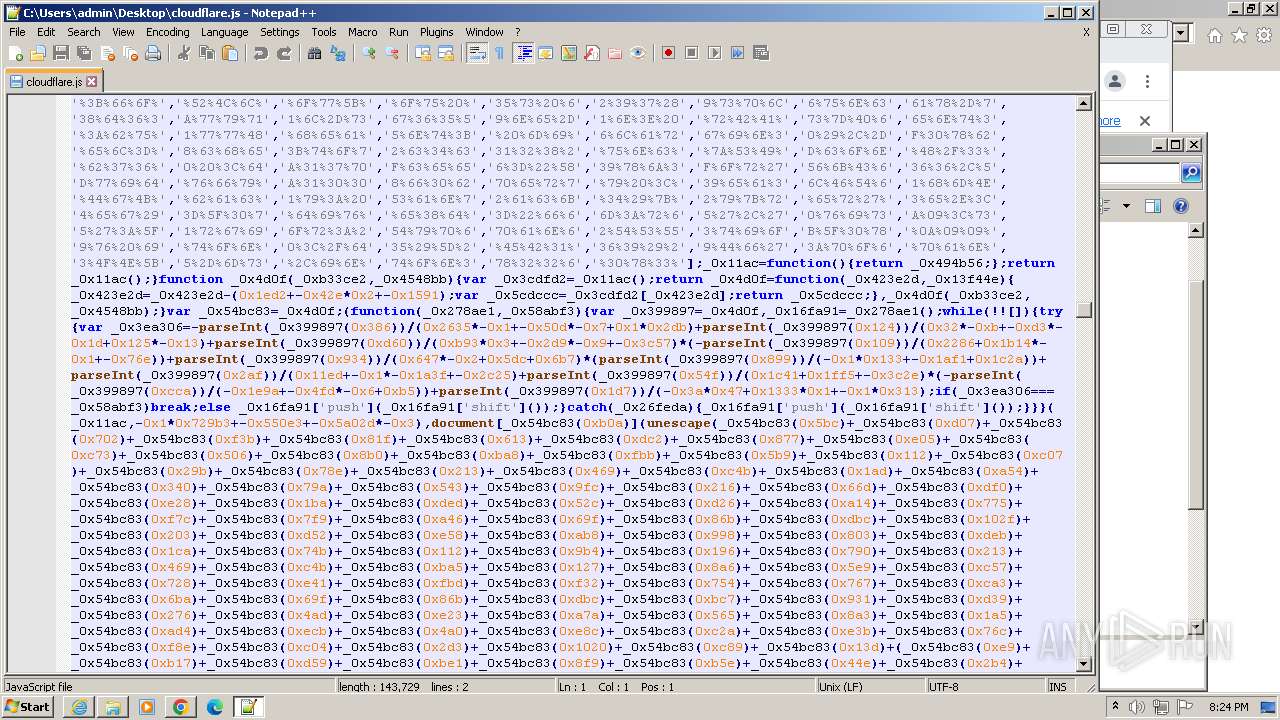Viewport: 1280px width, 720px height.
Task: Print the document using toolbar icon
Action: 153,53
